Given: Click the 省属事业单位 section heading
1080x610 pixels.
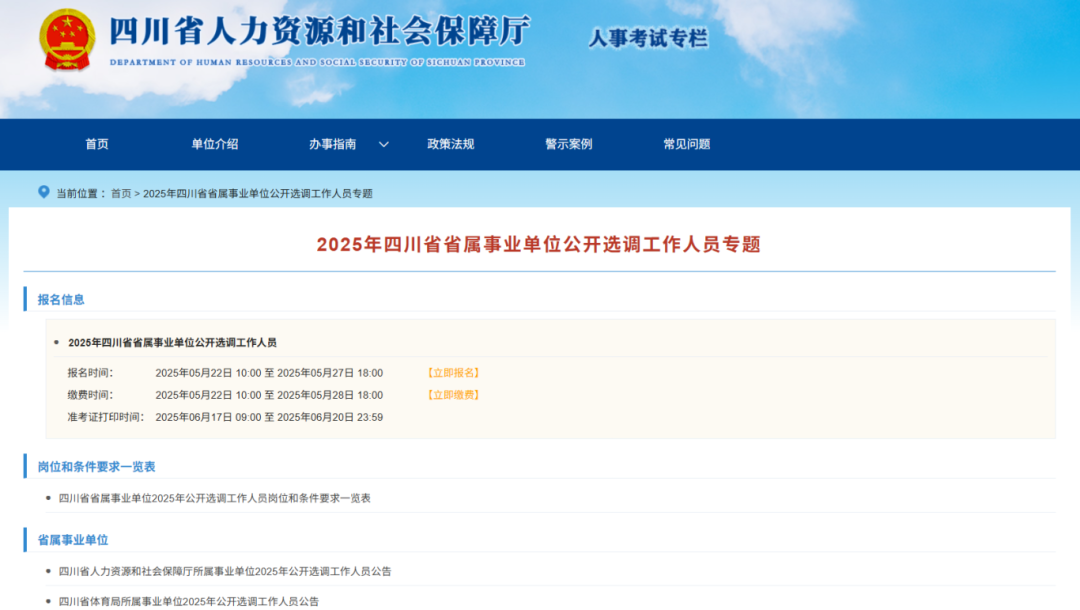Looking at the screenshot, I should (x=73, y=540).
